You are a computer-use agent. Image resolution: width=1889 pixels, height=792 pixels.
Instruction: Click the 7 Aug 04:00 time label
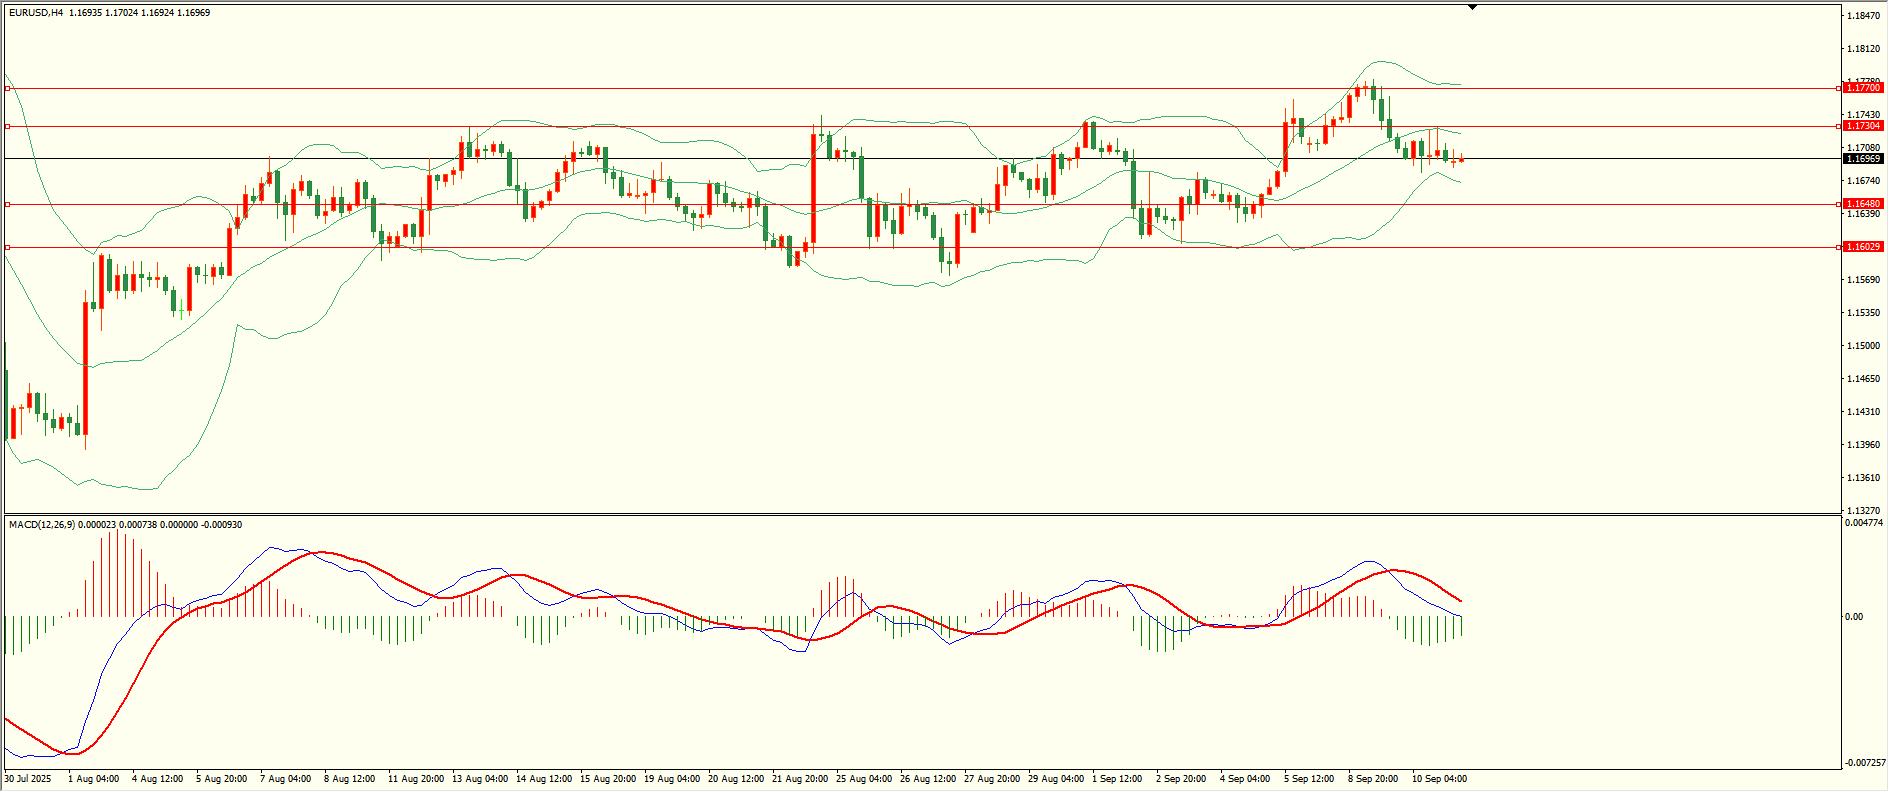(x=285, y=779)
